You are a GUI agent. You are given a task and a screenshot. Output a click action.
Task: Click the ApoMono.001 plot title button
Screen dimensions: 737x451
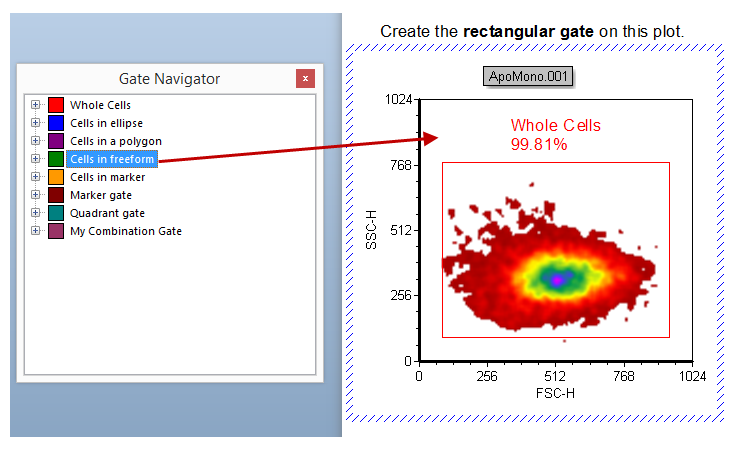click(x=529, y=77)
